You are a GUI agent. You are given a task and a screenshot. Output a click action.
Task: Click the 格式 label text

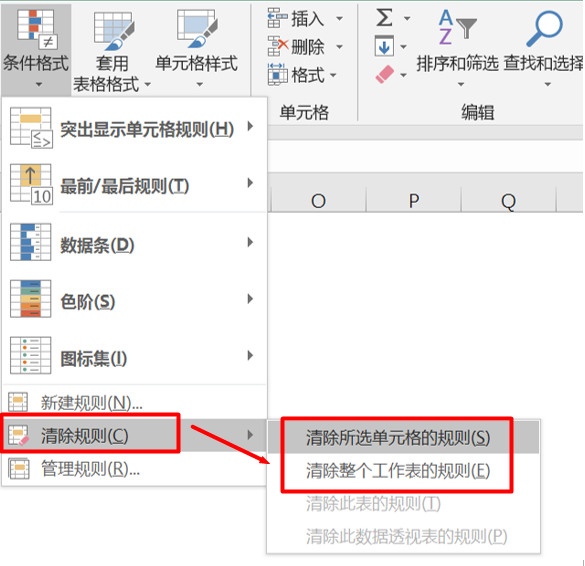tap(307, 75)
